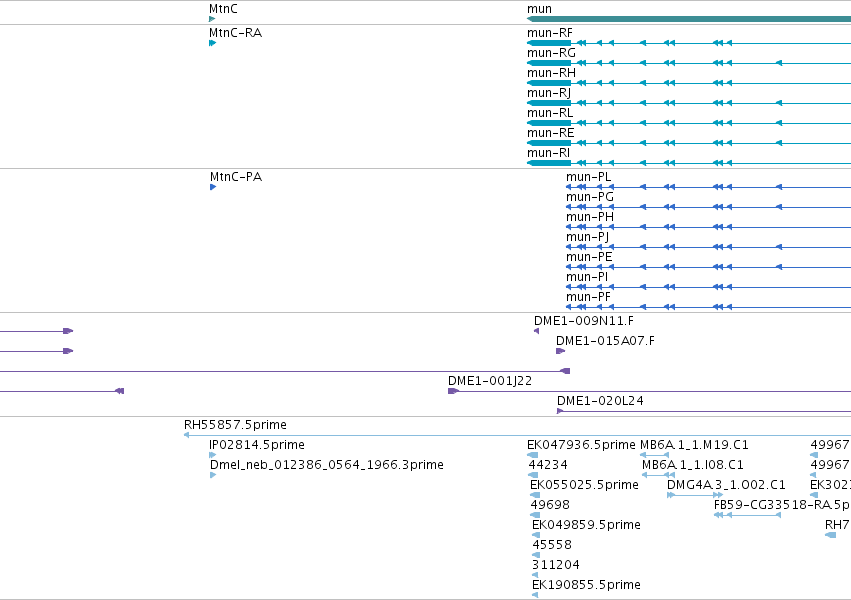Select the DME1-009N11.F clone arrow glyph
851x600 pixels.
537,331
